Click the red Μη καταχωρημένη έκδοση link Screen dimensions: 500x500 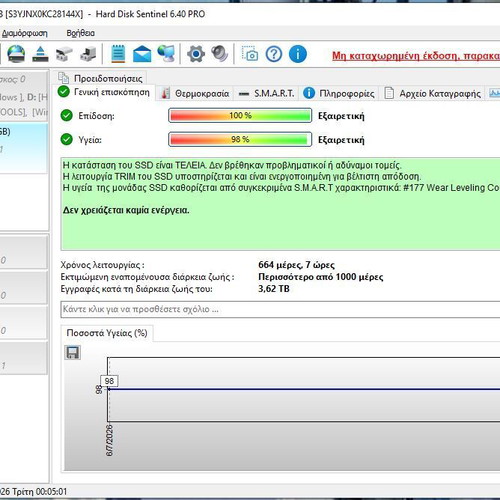(x=416, y=56)
